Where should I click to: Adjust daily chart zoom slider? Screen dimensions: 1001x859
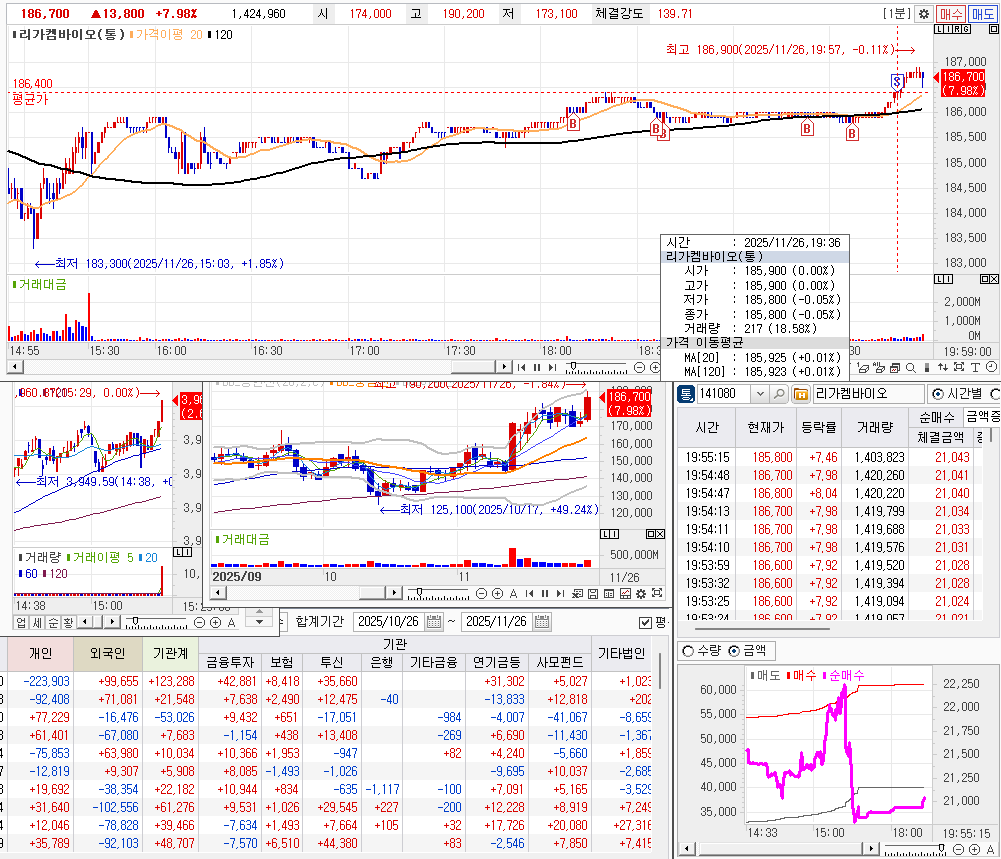419,592
